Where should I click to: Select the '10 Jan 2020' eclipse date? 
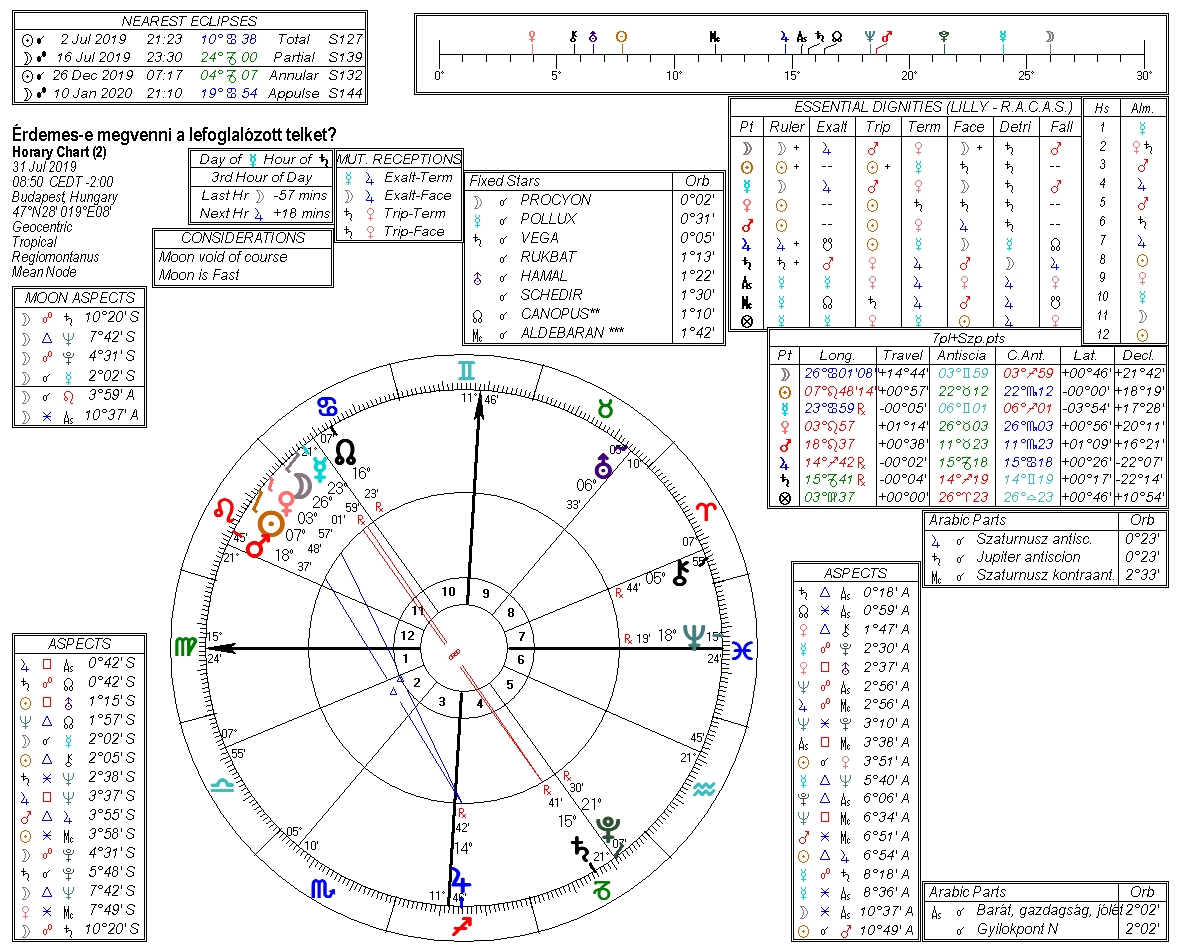point(92,93)
